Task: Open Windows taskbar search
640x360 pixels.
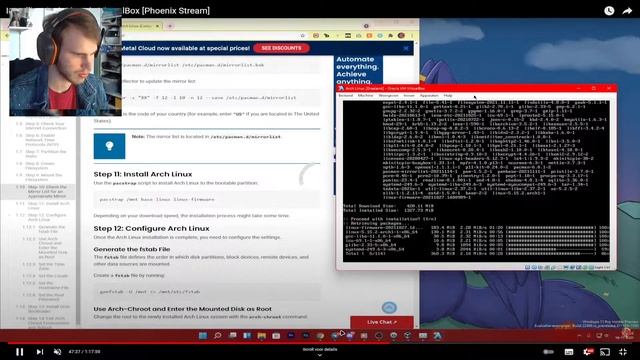Action: point(218,336)
